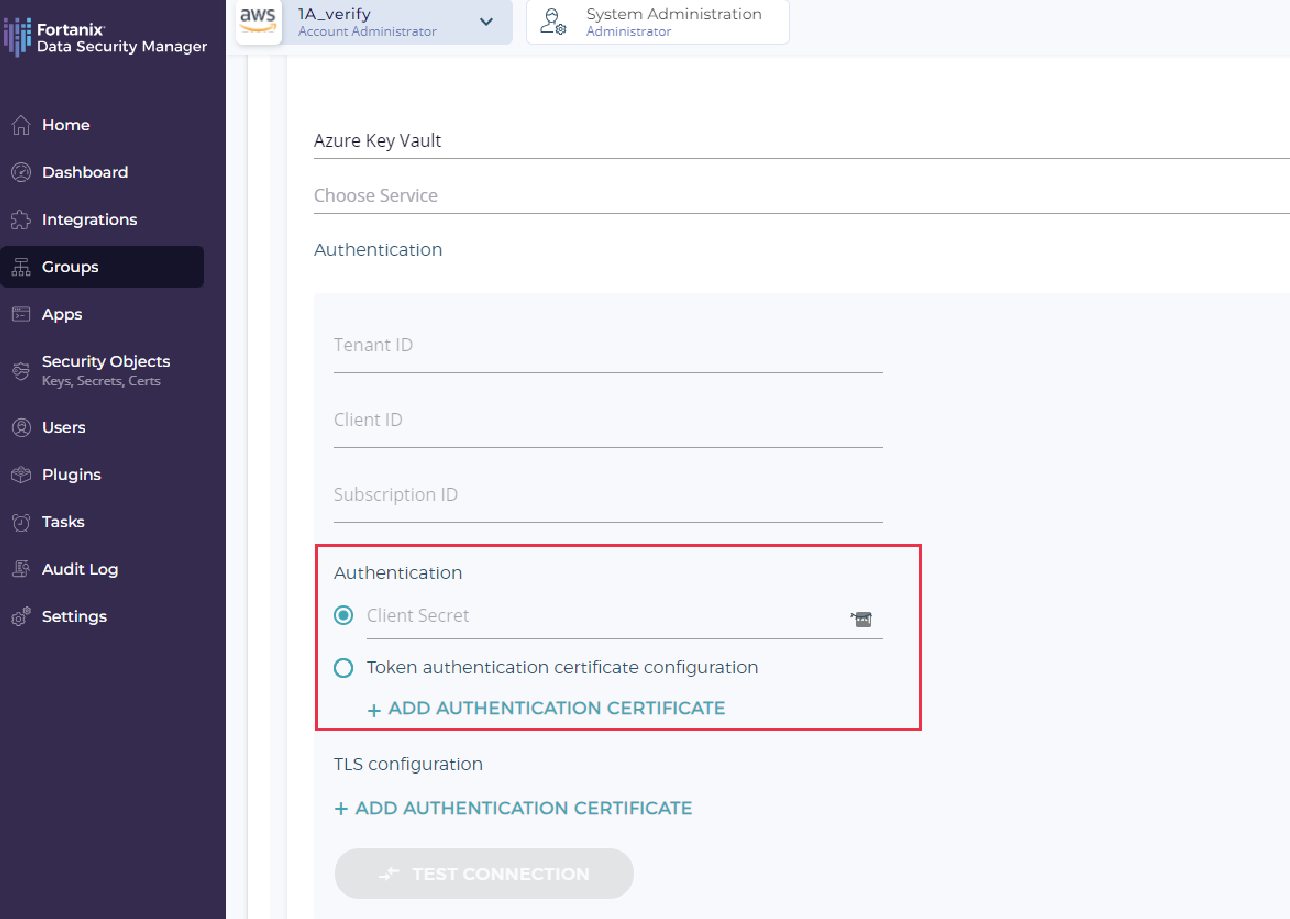Click the Test Connection button
The width and height of the screenshot is (1290, 919).
[484, 874]
